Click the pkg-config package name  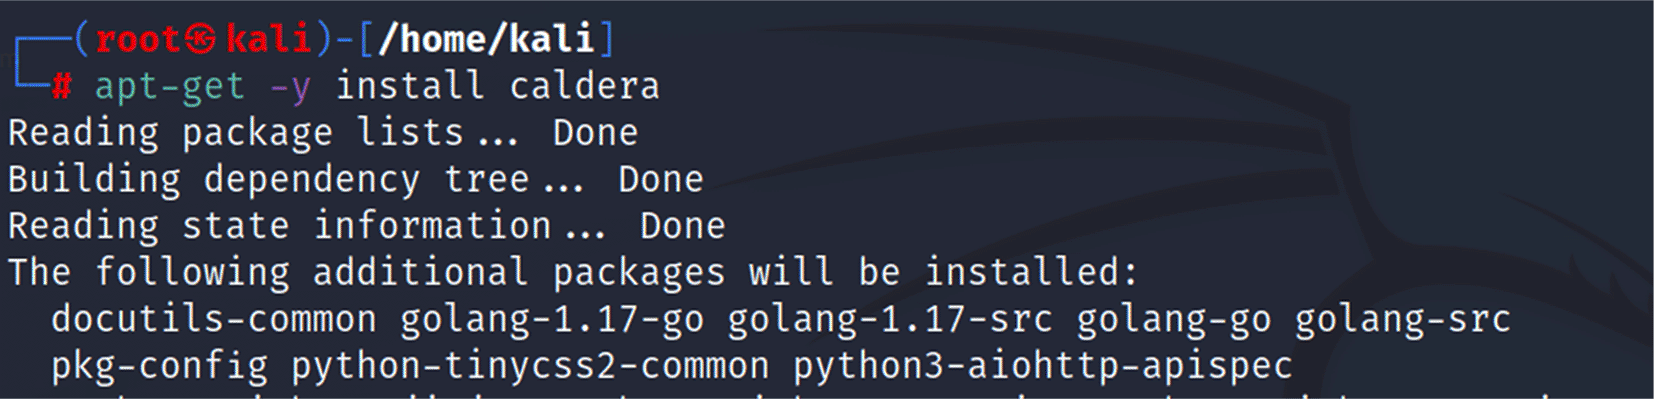[x=160, y=367]
